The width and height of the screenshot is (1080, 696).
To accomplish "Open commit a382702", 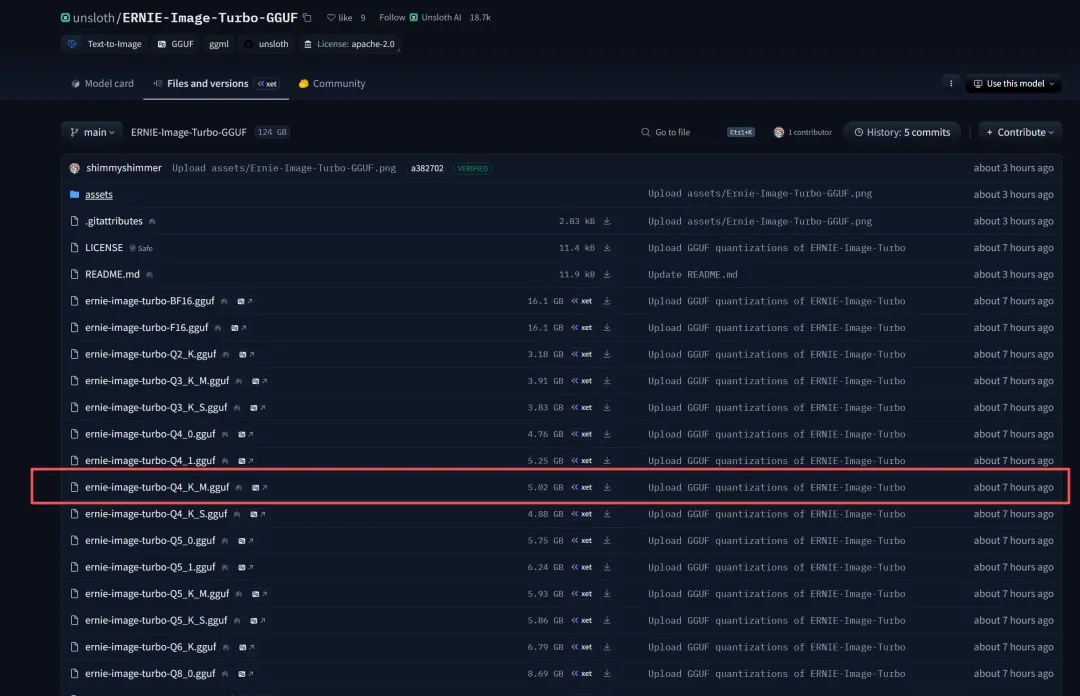I will [x=427, y=168].
